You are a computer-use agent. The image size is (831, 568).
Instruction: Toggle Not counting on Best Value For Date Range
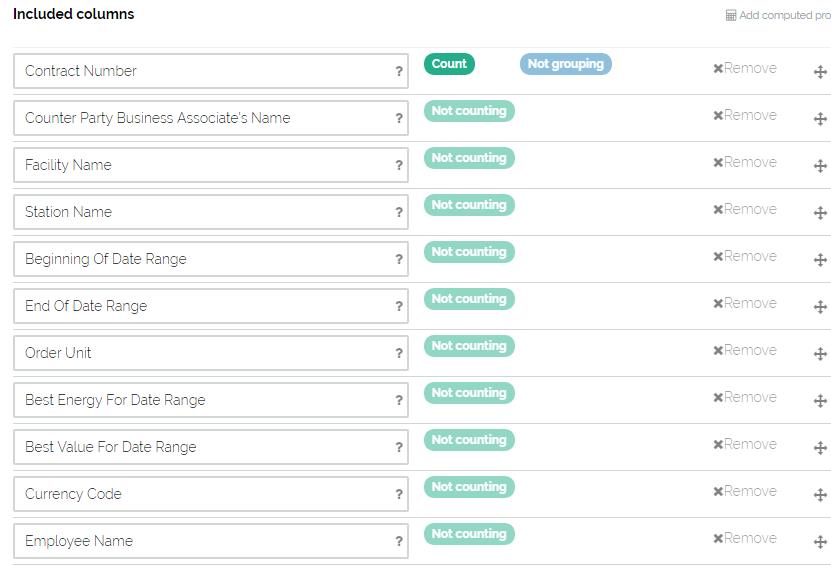pyautogui.click(x=468, y=440)
